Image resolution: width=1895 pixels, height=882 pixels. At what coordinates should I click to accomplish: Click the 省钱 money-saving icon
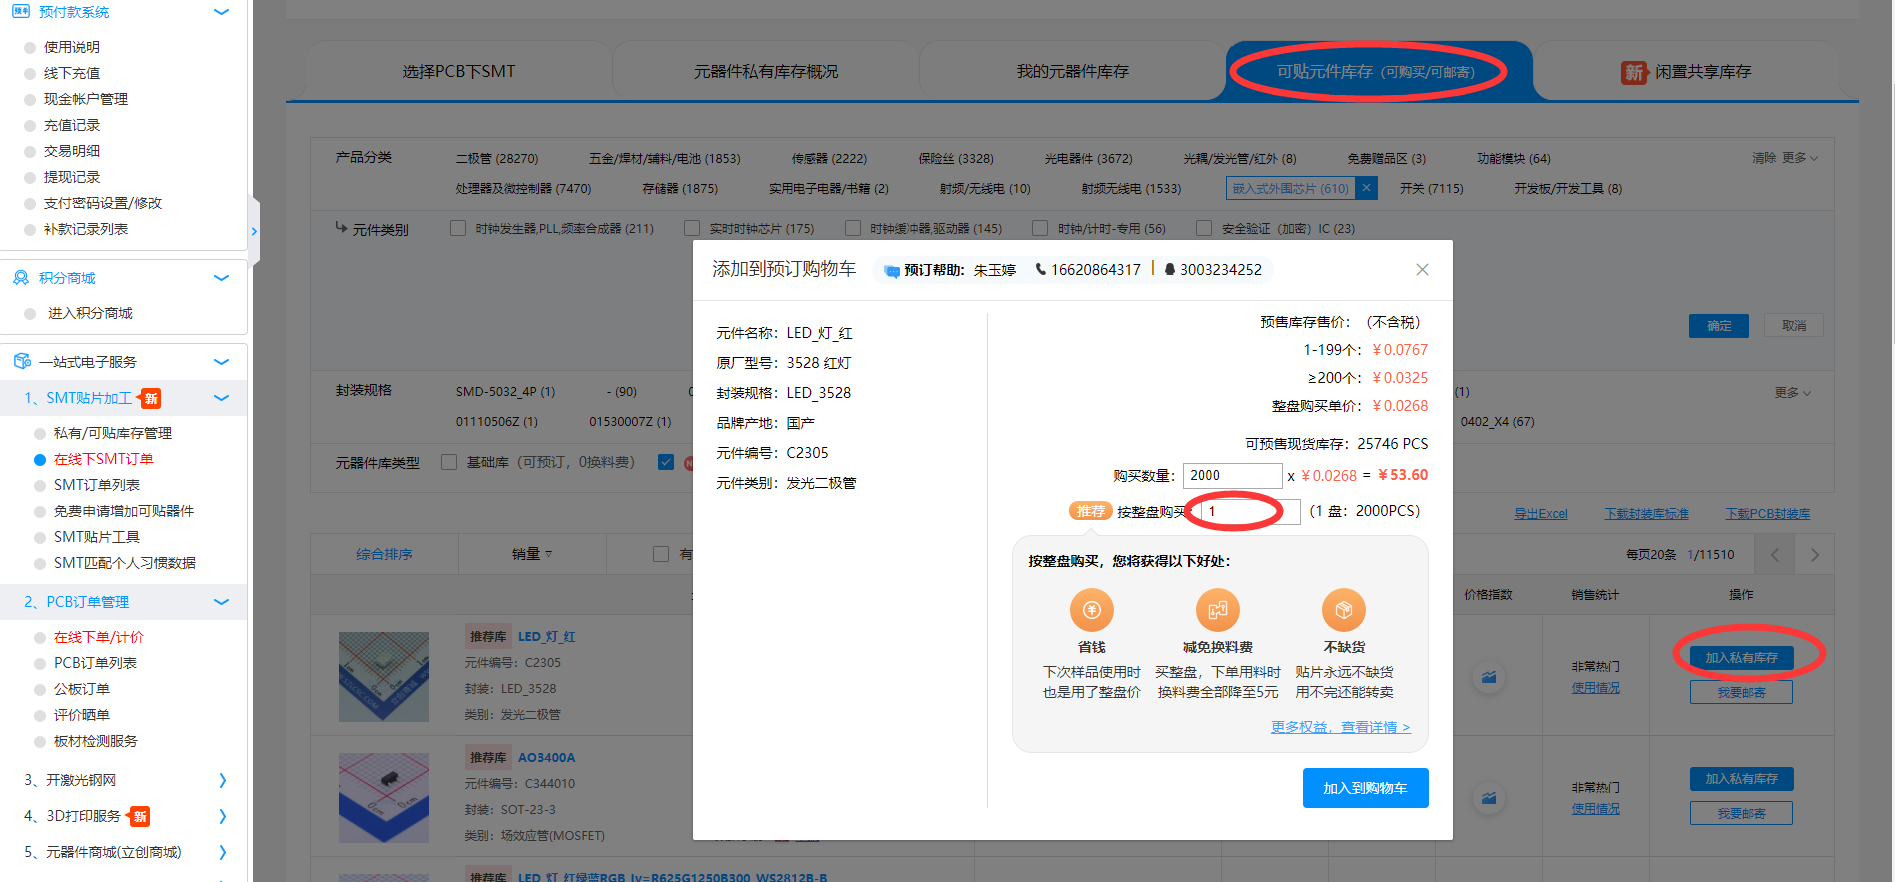pyautogui.click(x=1091, y=610)
